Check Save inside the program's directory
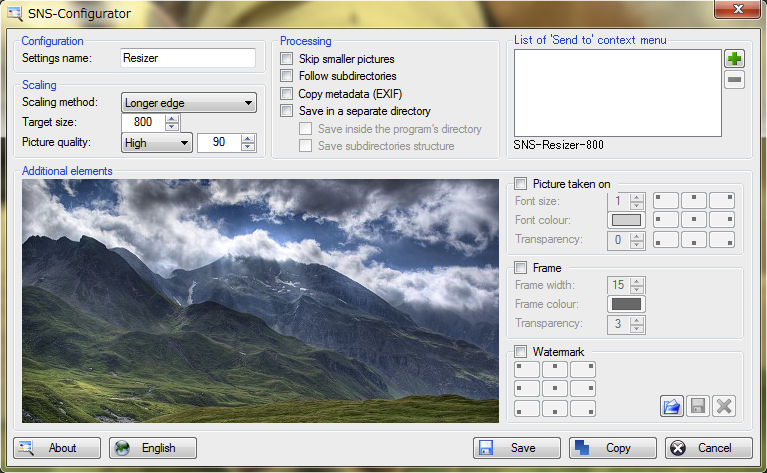The image size is (767, 473). coord(306,129)
